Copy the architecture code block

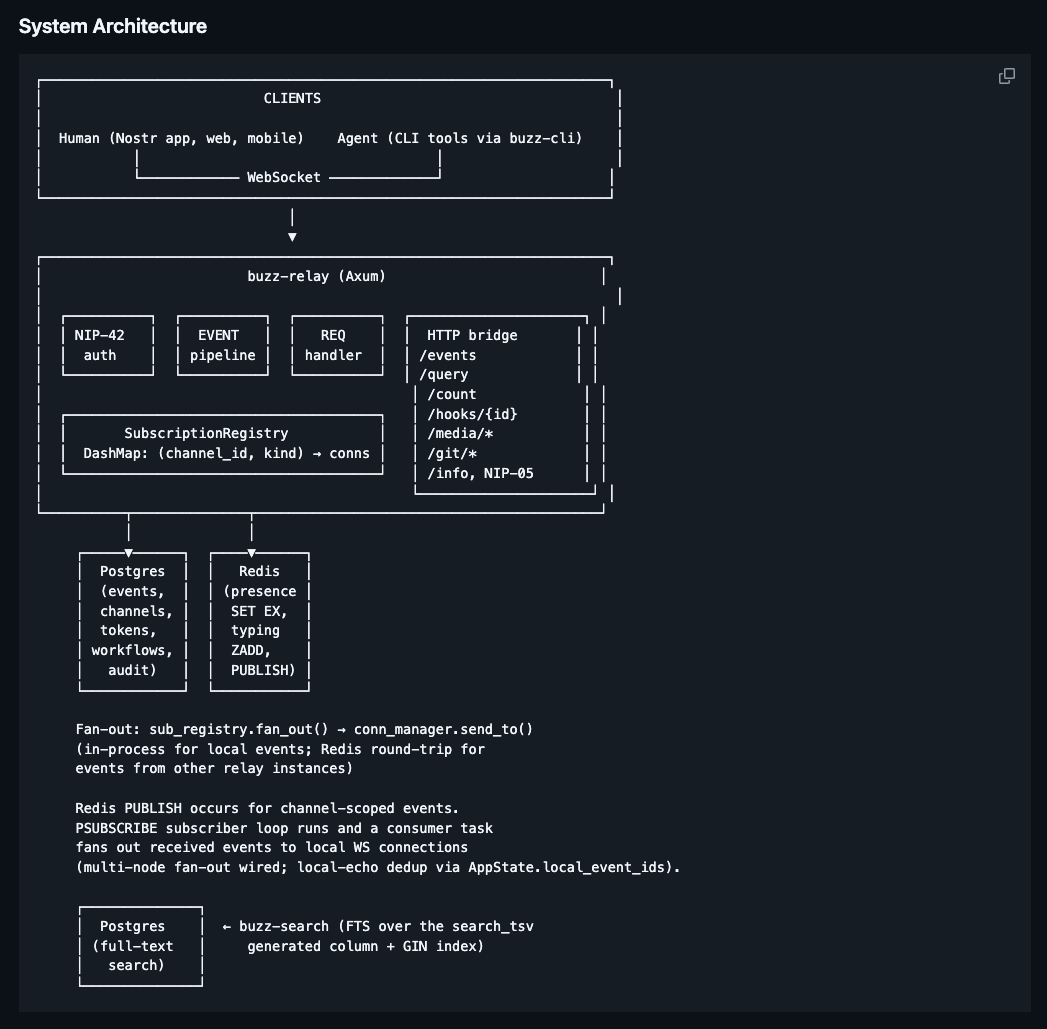1006,76
